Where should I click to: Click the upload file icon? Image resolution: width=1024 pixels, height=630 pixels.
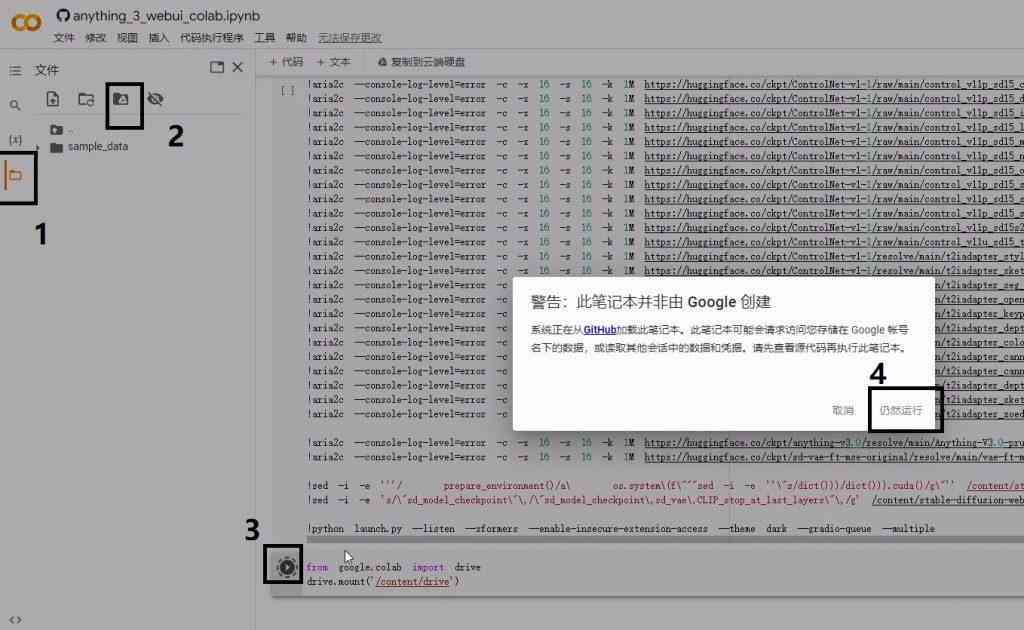(53, 99)
